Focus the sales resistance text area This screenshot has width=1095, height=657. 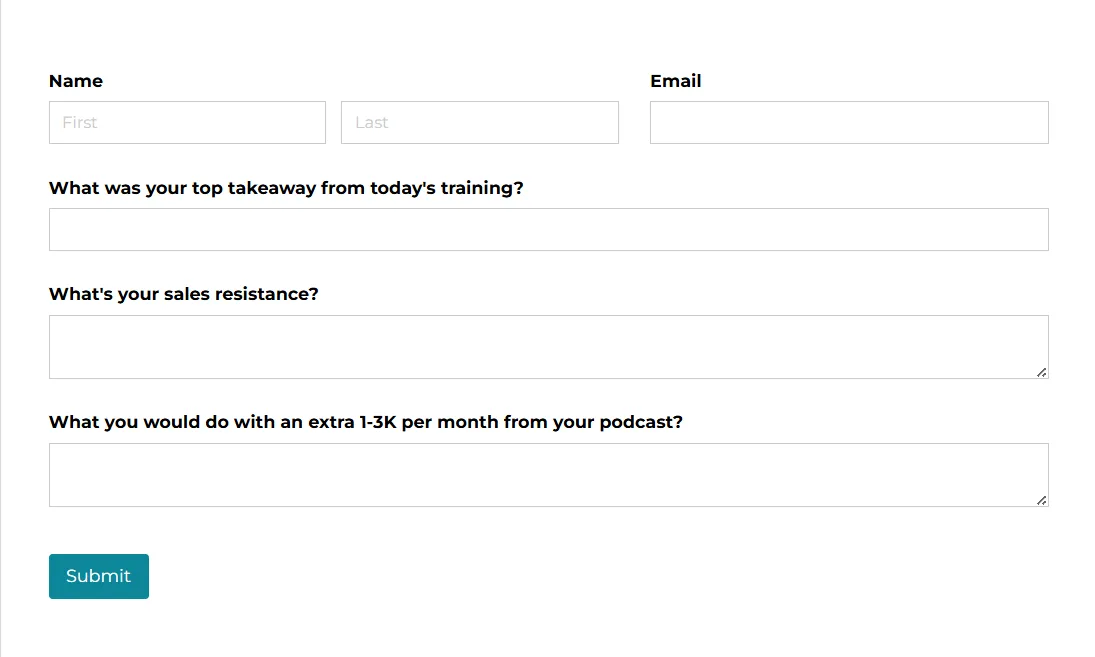pyautogui.click(x=548, y=347)
